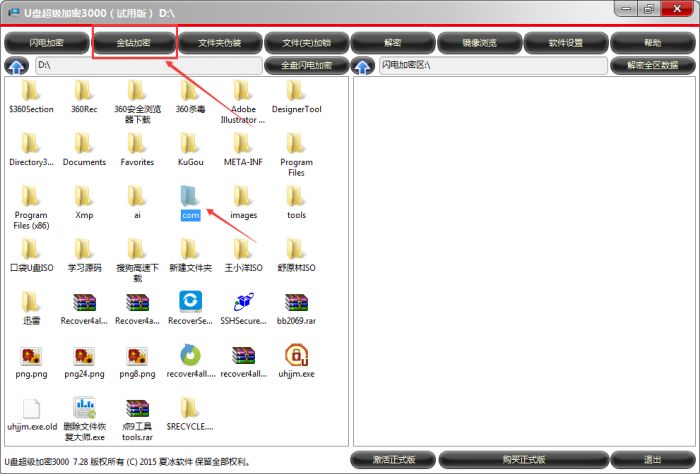Click the 激活正式版 button
700x474 pixels.
click(393, 460)
